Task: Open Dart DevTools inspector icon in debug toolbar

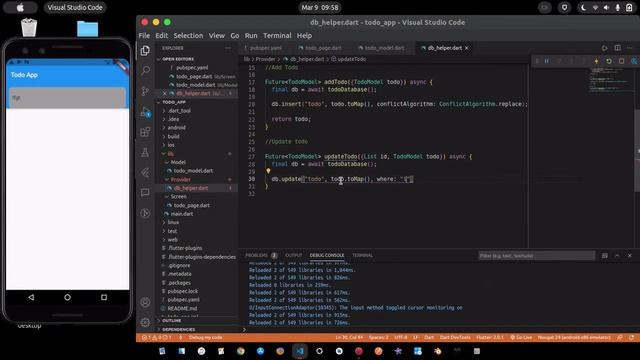Action: pyautogui.click(x=634, y=61)
